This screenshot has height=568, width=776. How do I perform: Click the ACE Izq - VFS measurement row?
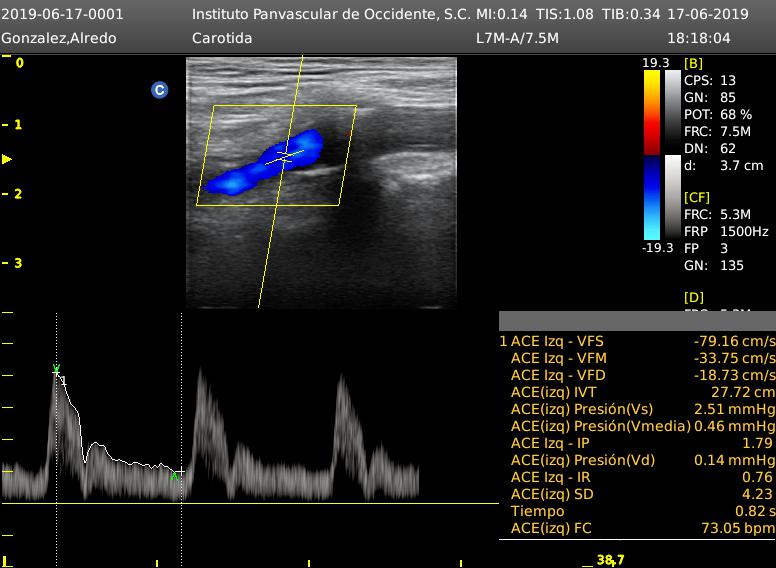[x=636, y=341]
